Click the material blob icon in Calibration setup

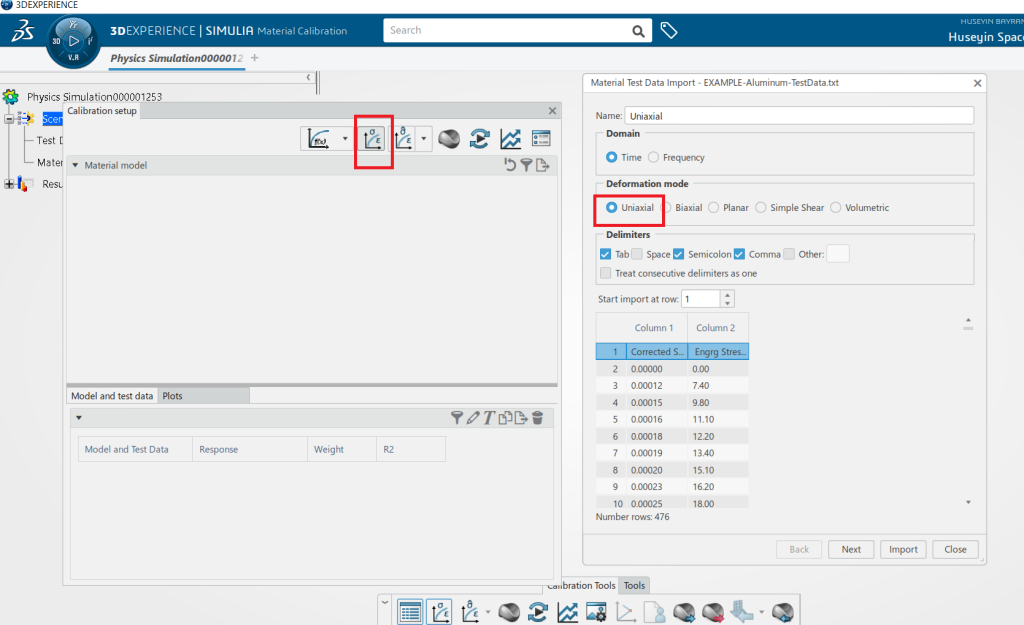coord(450,139)
